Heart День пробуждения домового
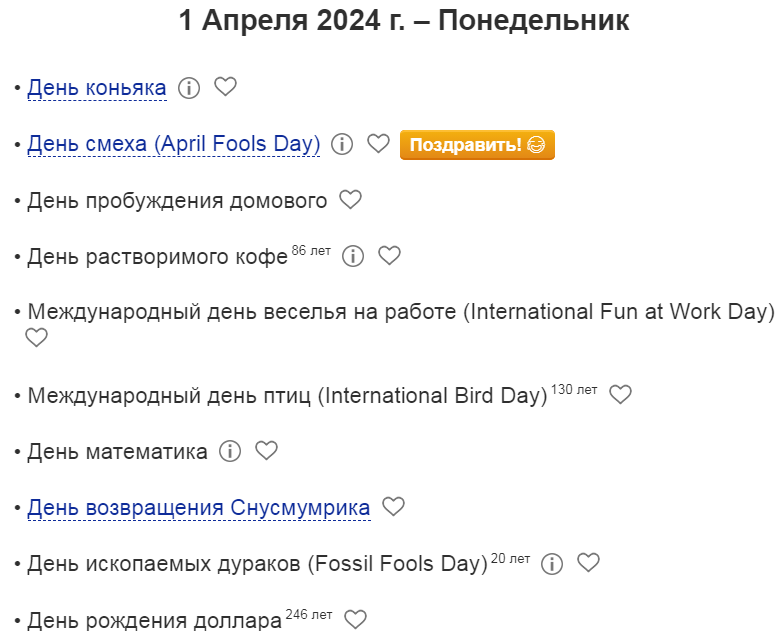This screenshot has height=631, width=784. (x=350, y=200)
